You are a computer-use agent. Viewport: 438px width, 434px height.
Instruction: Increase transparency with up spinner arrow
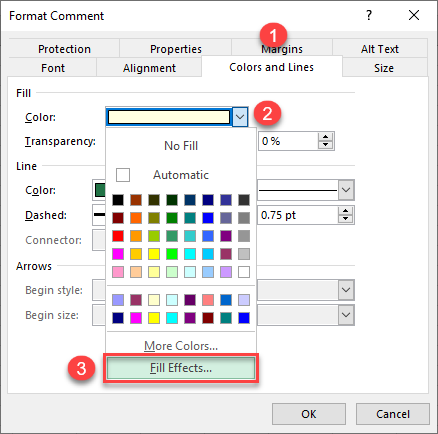325,137
